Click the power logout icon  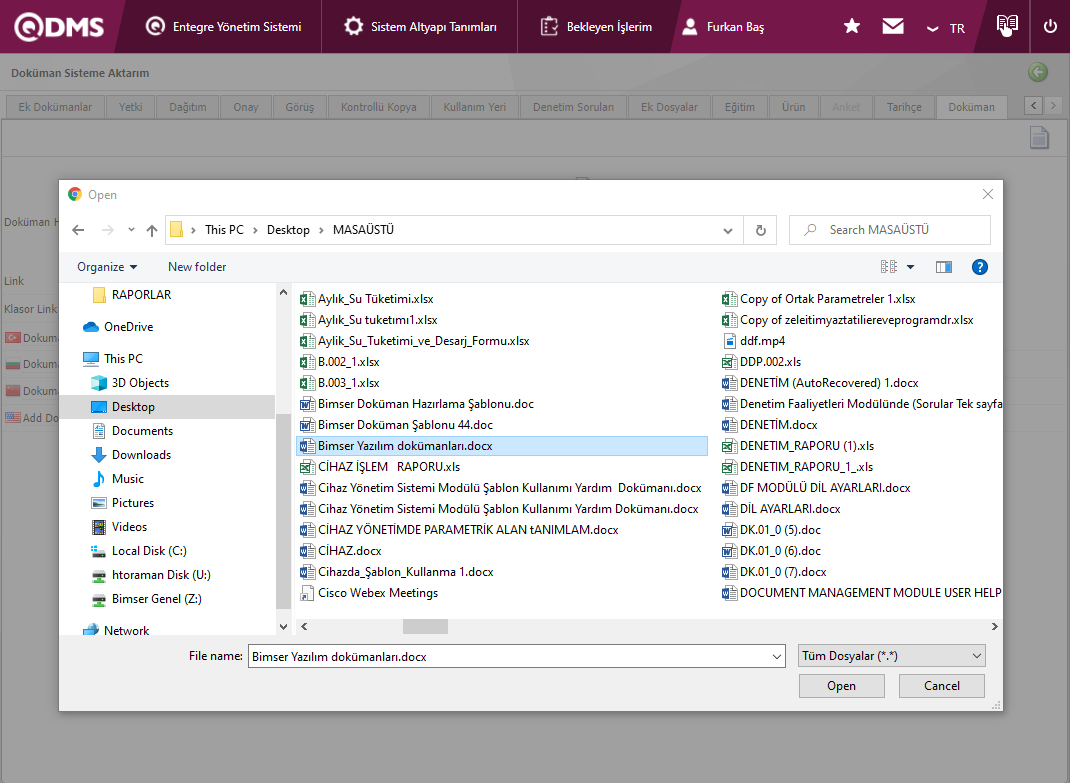click(x=1050, y=27)
